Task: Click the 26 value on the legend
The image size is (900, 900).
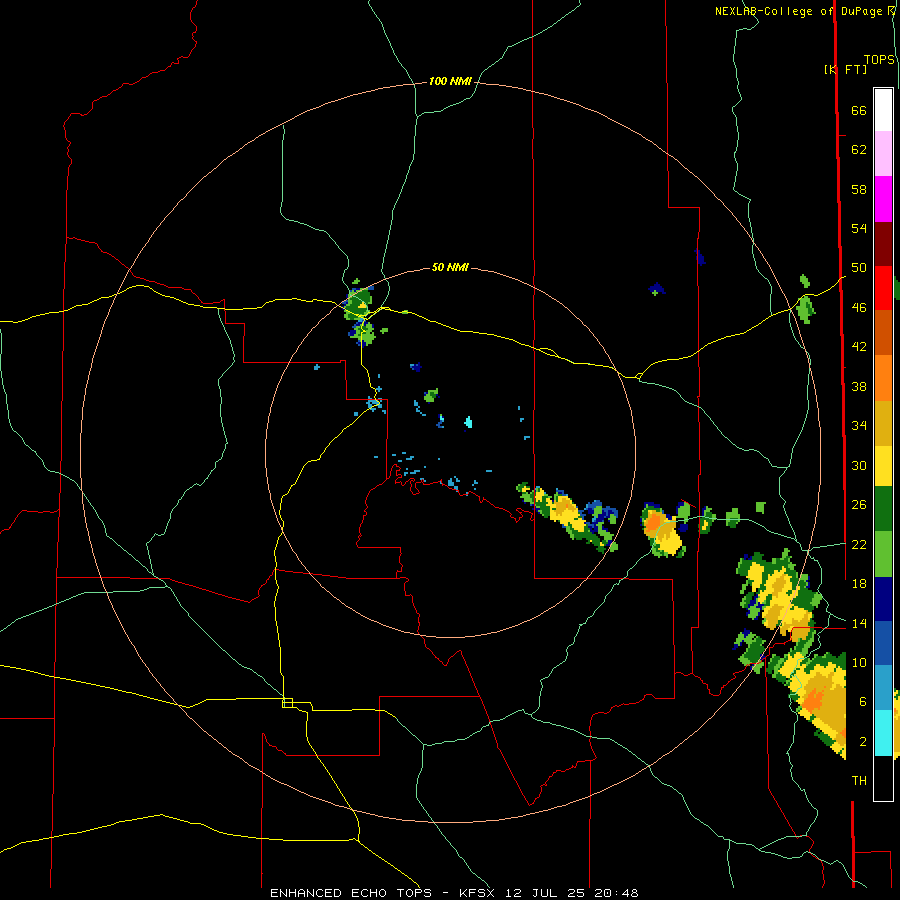Action: [x=859, y=505]
